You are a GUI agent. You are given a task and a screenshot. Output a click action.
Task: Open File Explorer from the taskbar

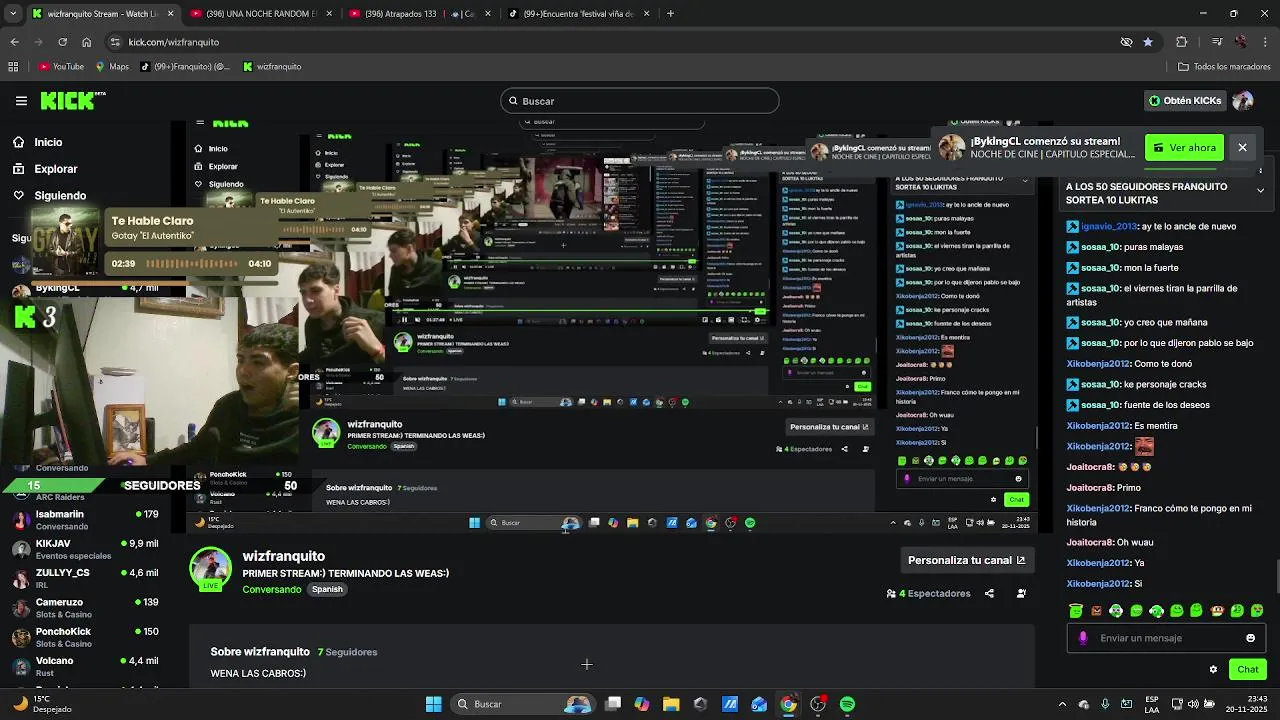tap(671, 704)
